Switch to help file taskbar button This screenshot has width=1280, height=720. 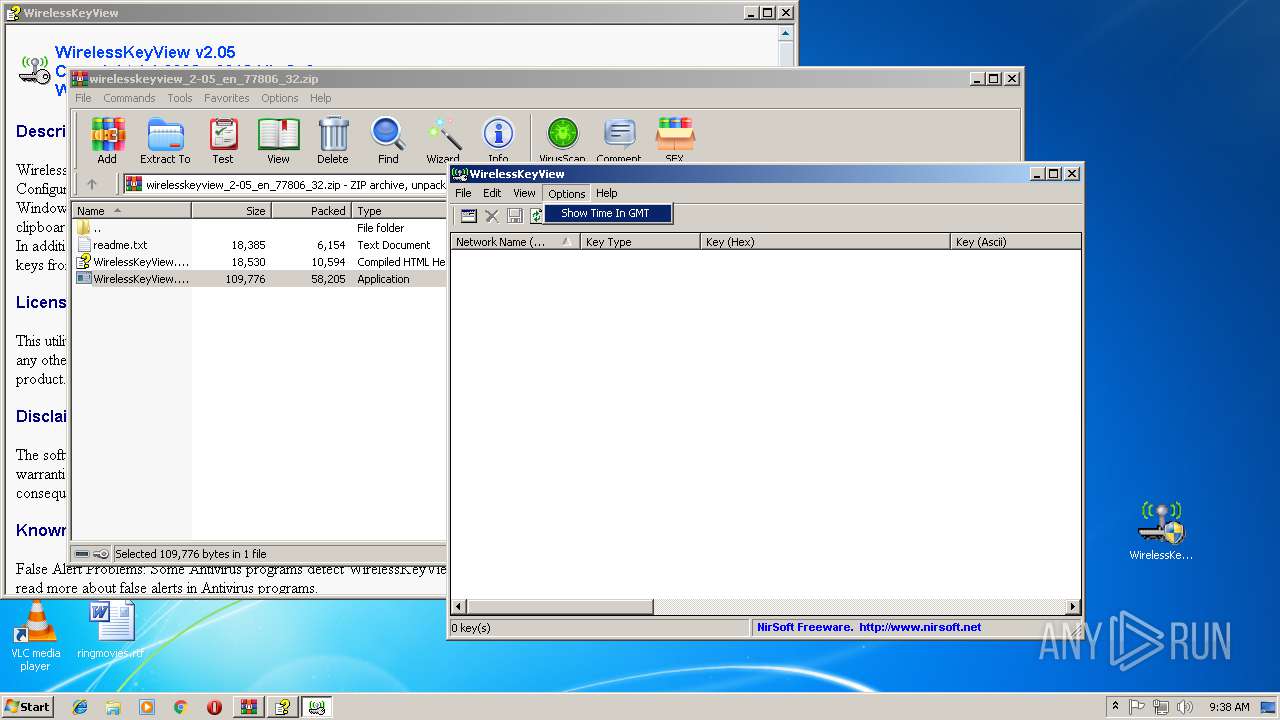(x=283, y=707)
